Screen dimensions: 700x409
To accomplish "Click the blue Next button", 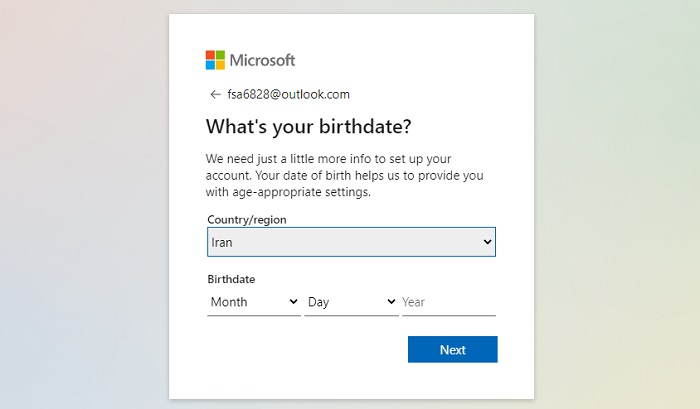I will coord(453,349).
